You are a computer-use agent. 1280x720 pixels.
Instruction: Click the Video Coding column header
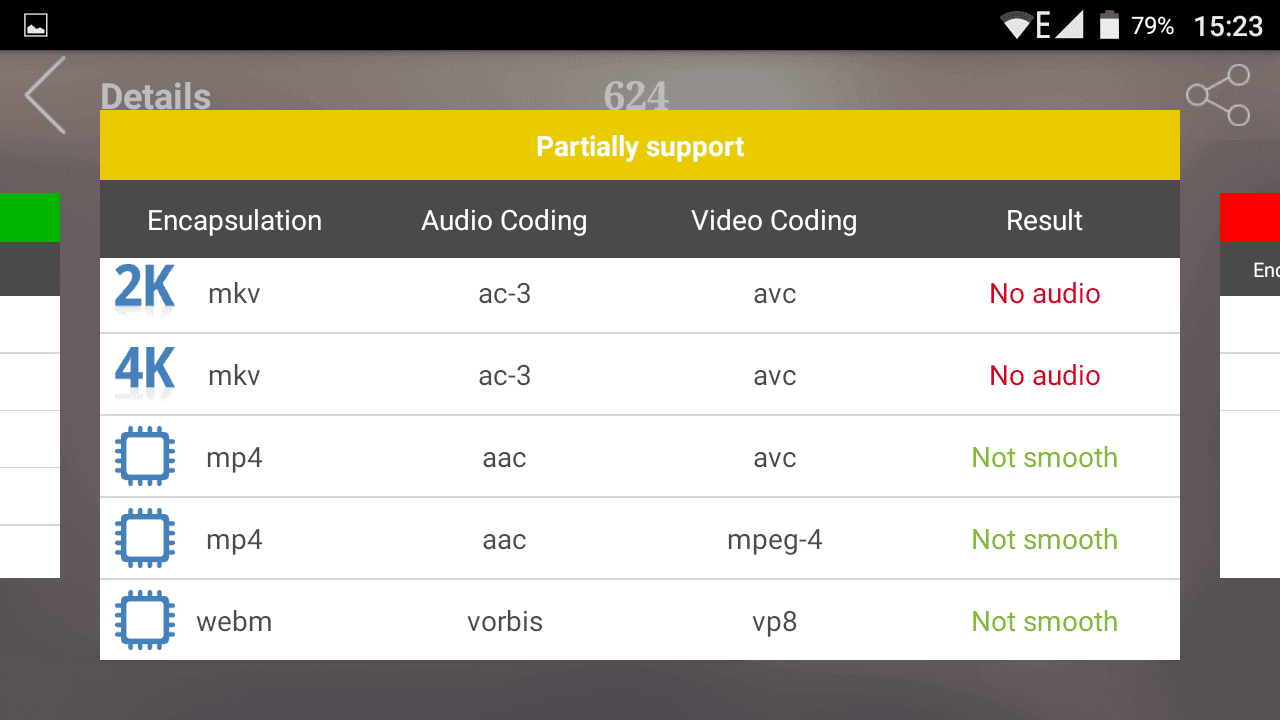coord(774,221)
